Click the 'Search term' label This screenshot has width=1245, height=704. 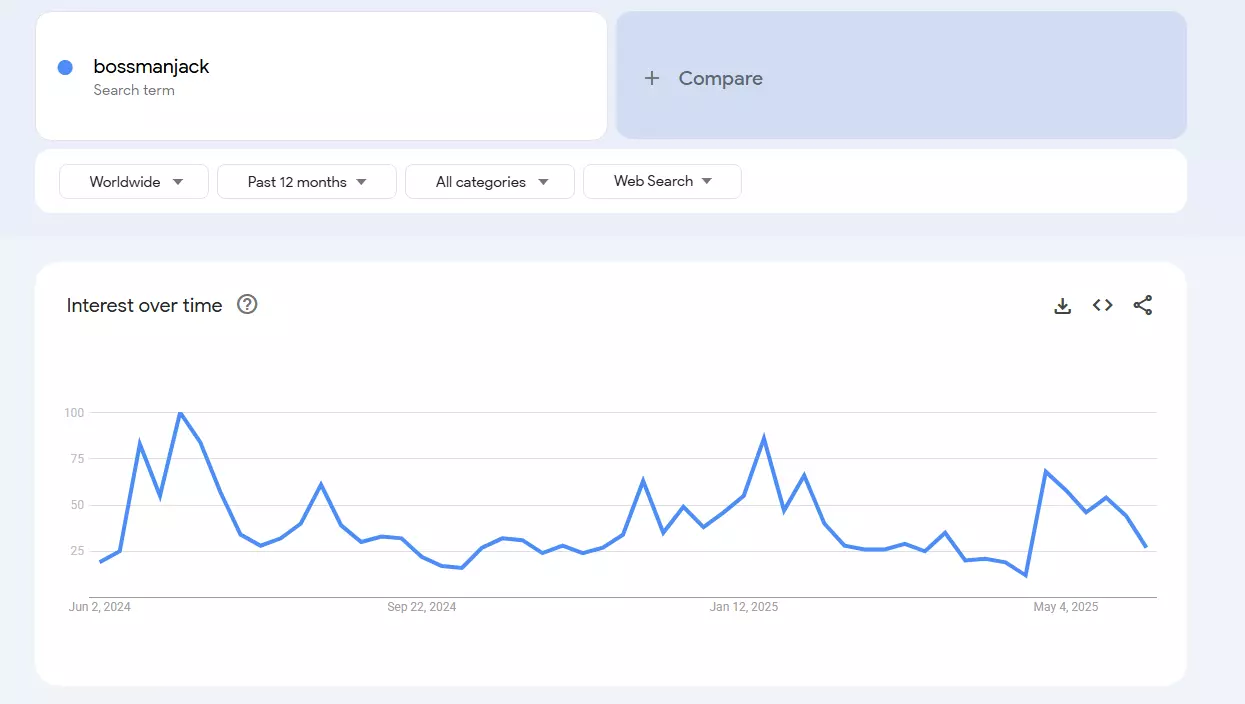pos(134,90)
